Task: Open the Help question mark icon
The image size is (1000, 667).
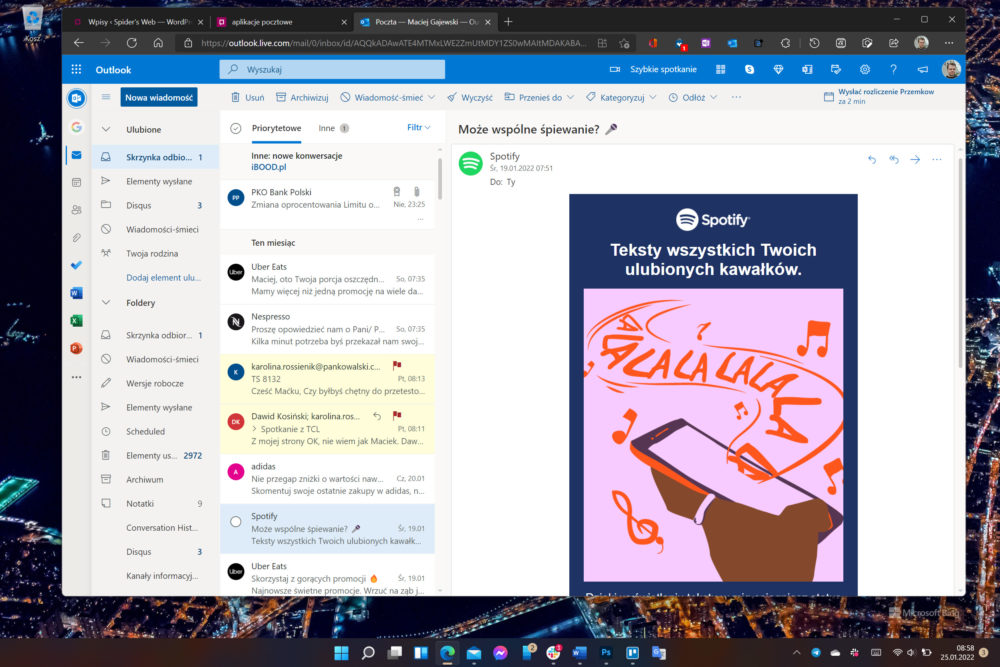Action: 893,70
